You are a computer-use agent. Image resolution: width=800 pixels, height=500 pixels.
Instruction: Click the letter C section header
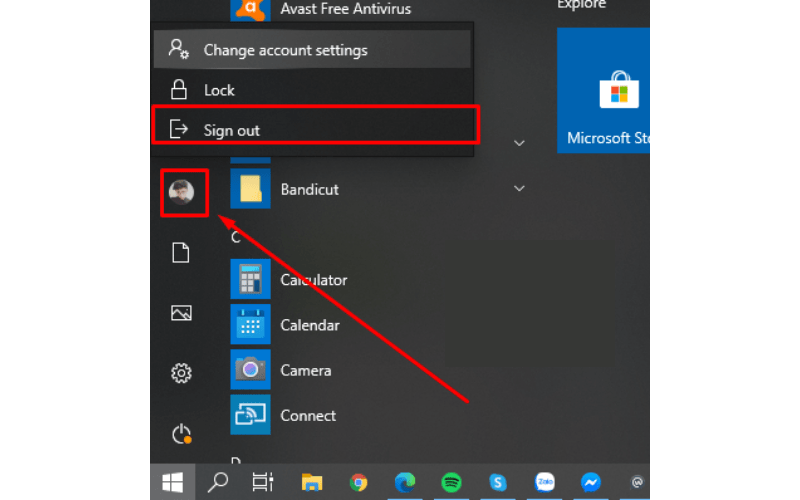click(237, 237)
